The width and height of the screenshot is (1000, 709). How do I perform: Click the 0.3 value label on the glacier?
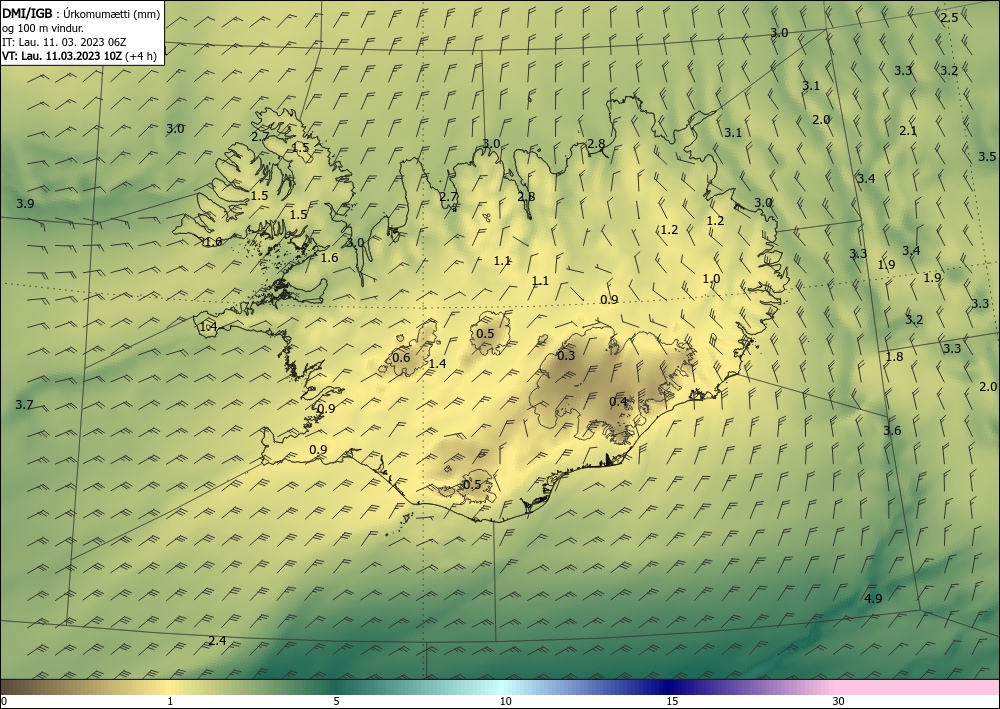(x=566, y=356)
